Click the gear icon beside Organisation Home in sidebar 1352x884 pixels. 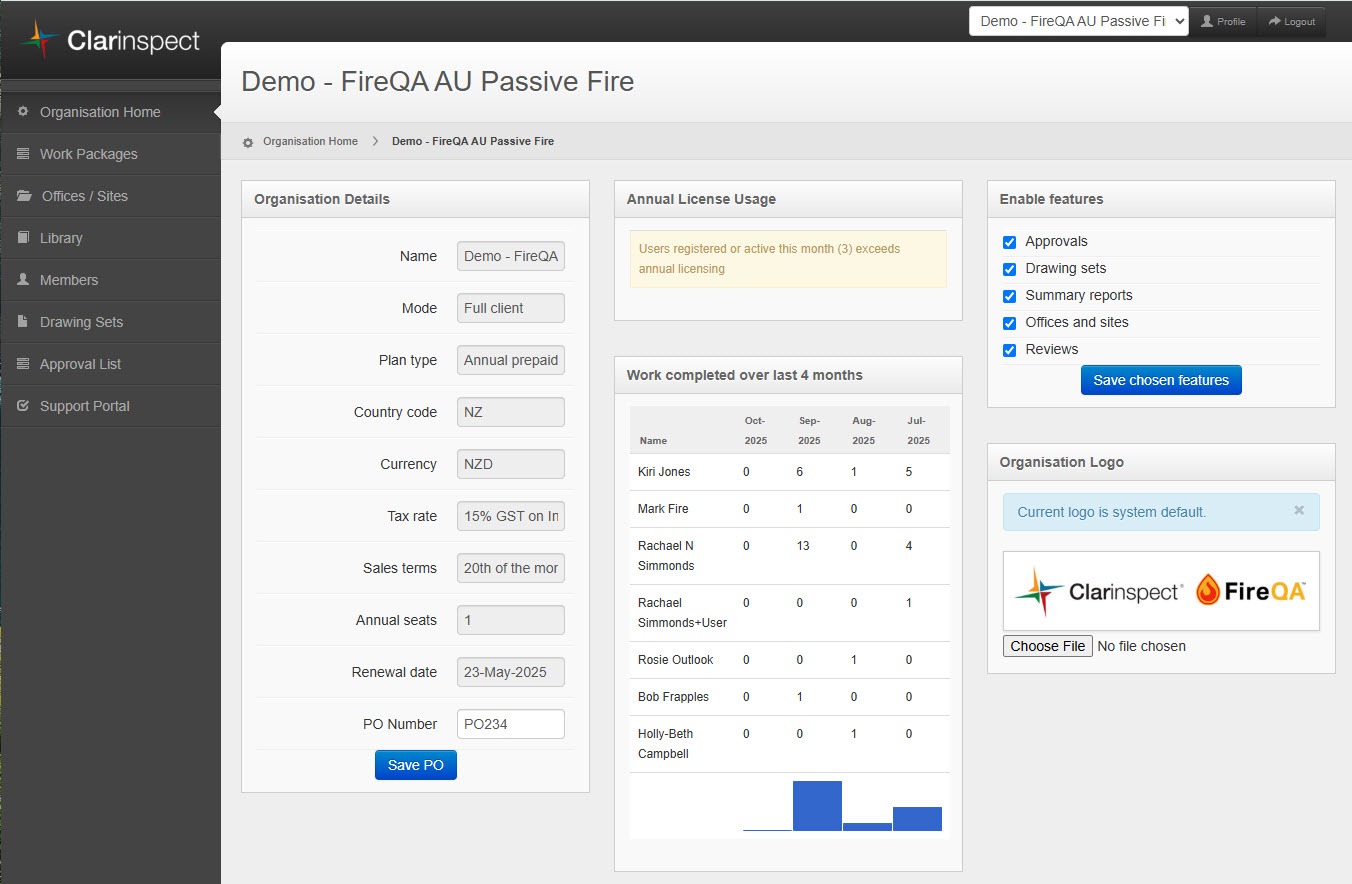pyautogui.click(x=23, y=112)
